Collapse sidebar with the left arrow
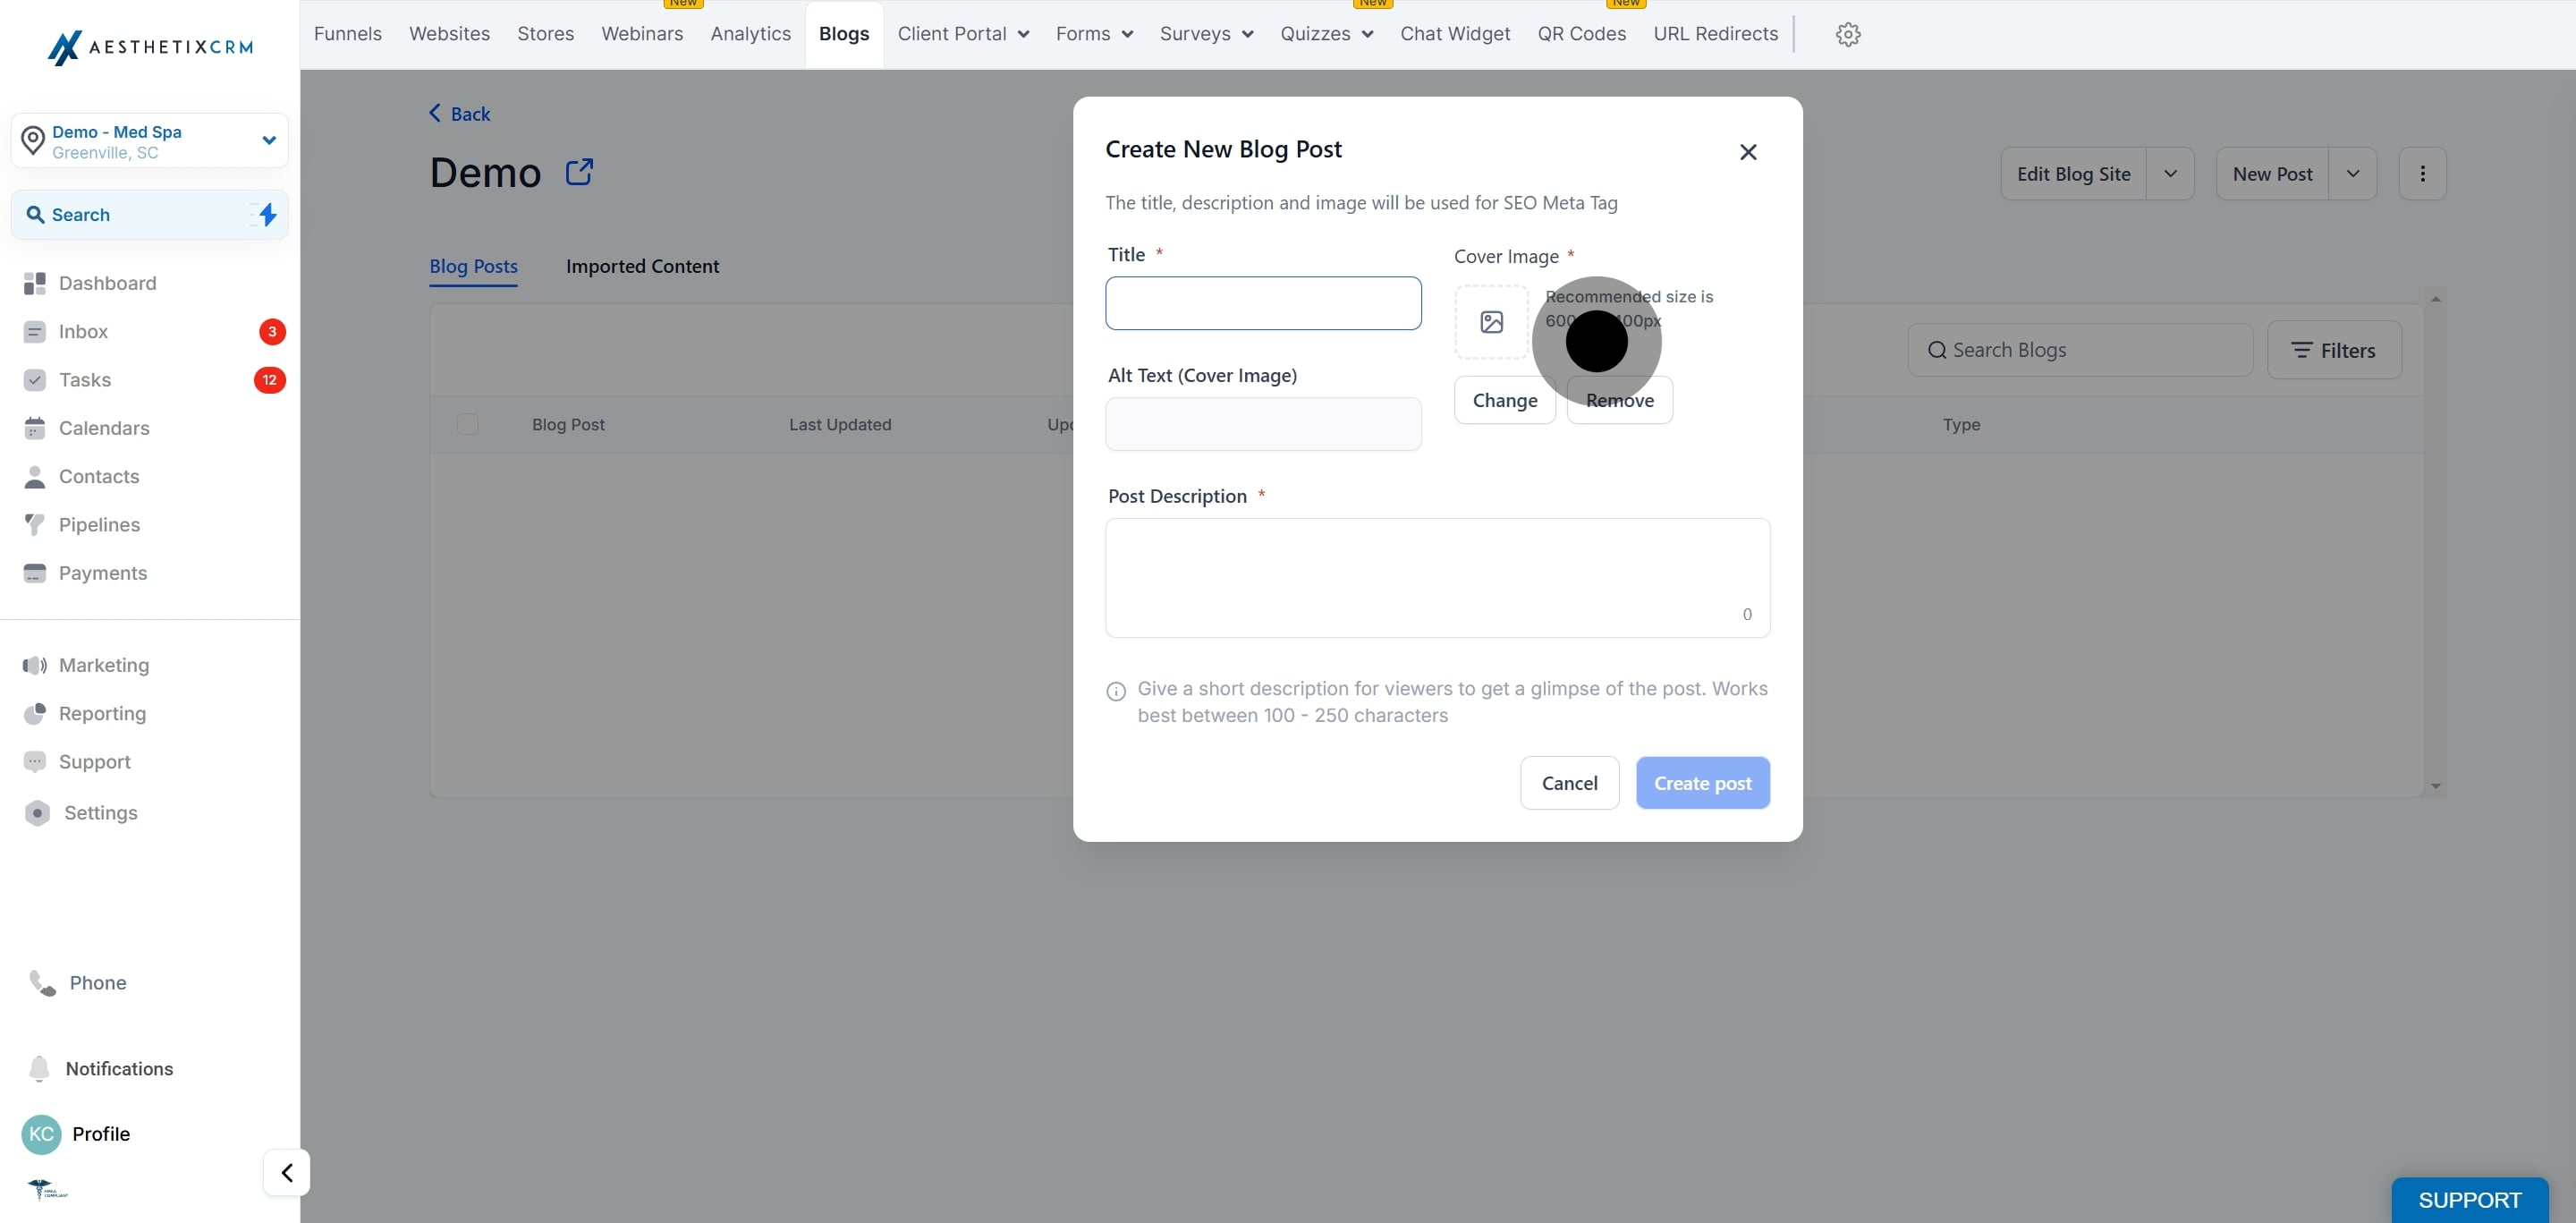 [287, 1172]
